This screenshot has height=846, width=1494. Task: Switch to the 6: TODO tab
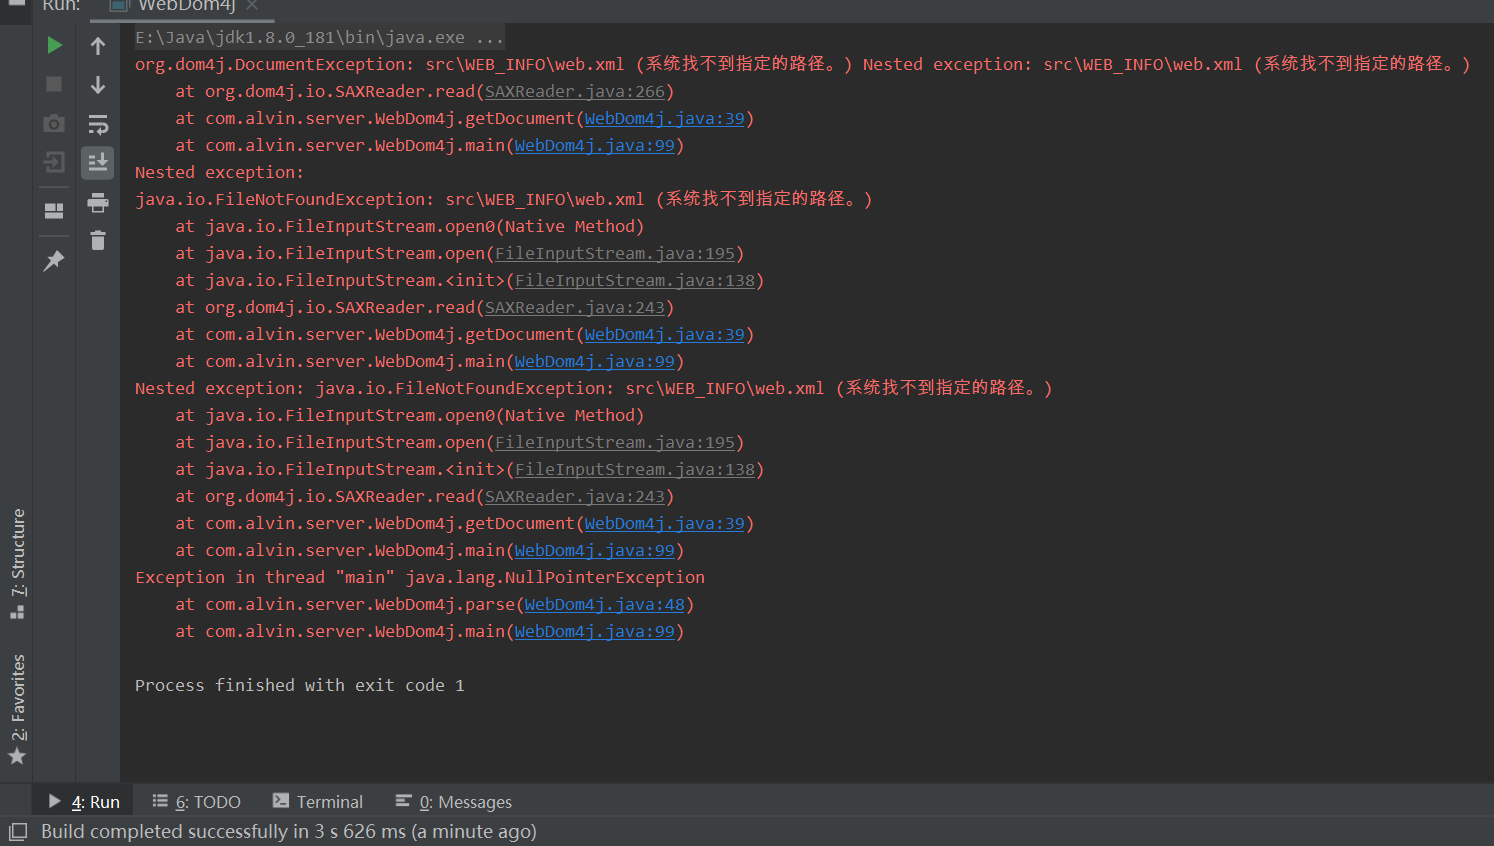click(196, 801)
